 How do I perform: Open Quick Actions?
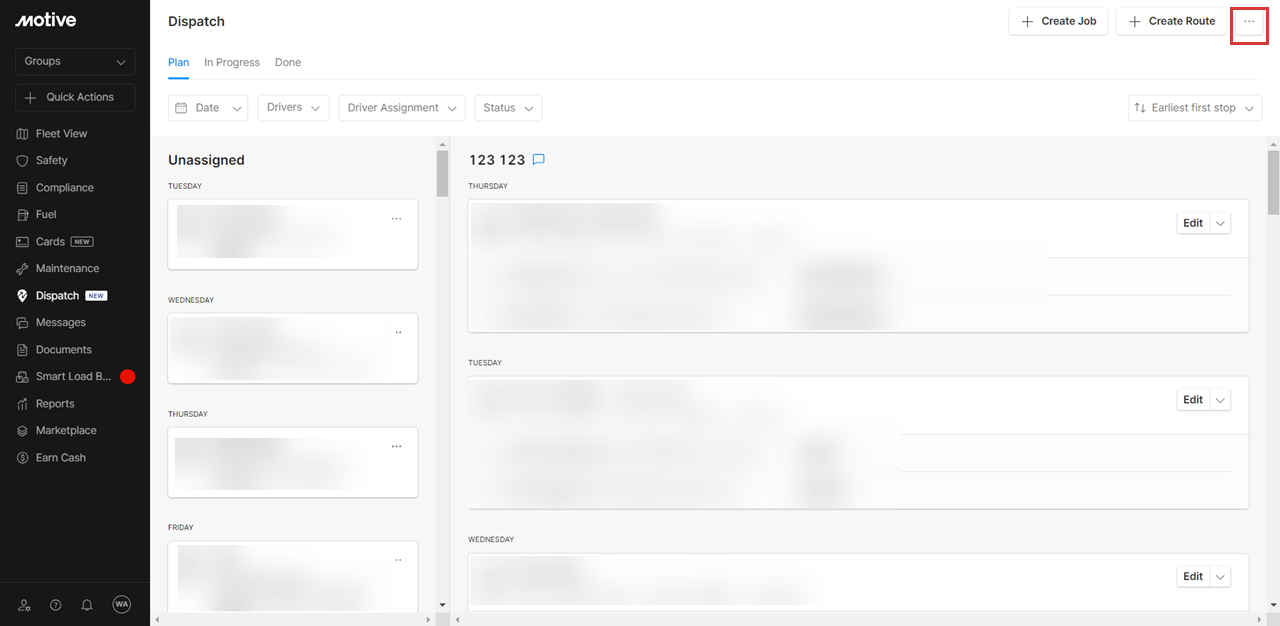(x=75, y=97)
